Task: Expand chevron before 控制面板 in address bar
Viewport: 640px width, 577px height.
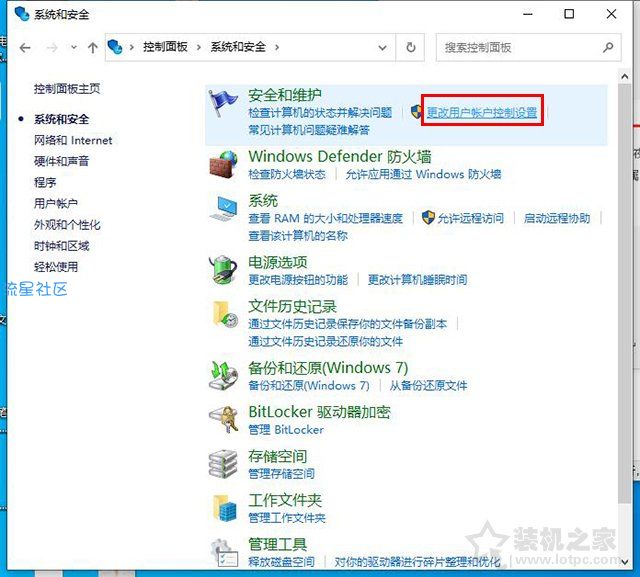Action: pyautogui.click(x=132, y=47)
